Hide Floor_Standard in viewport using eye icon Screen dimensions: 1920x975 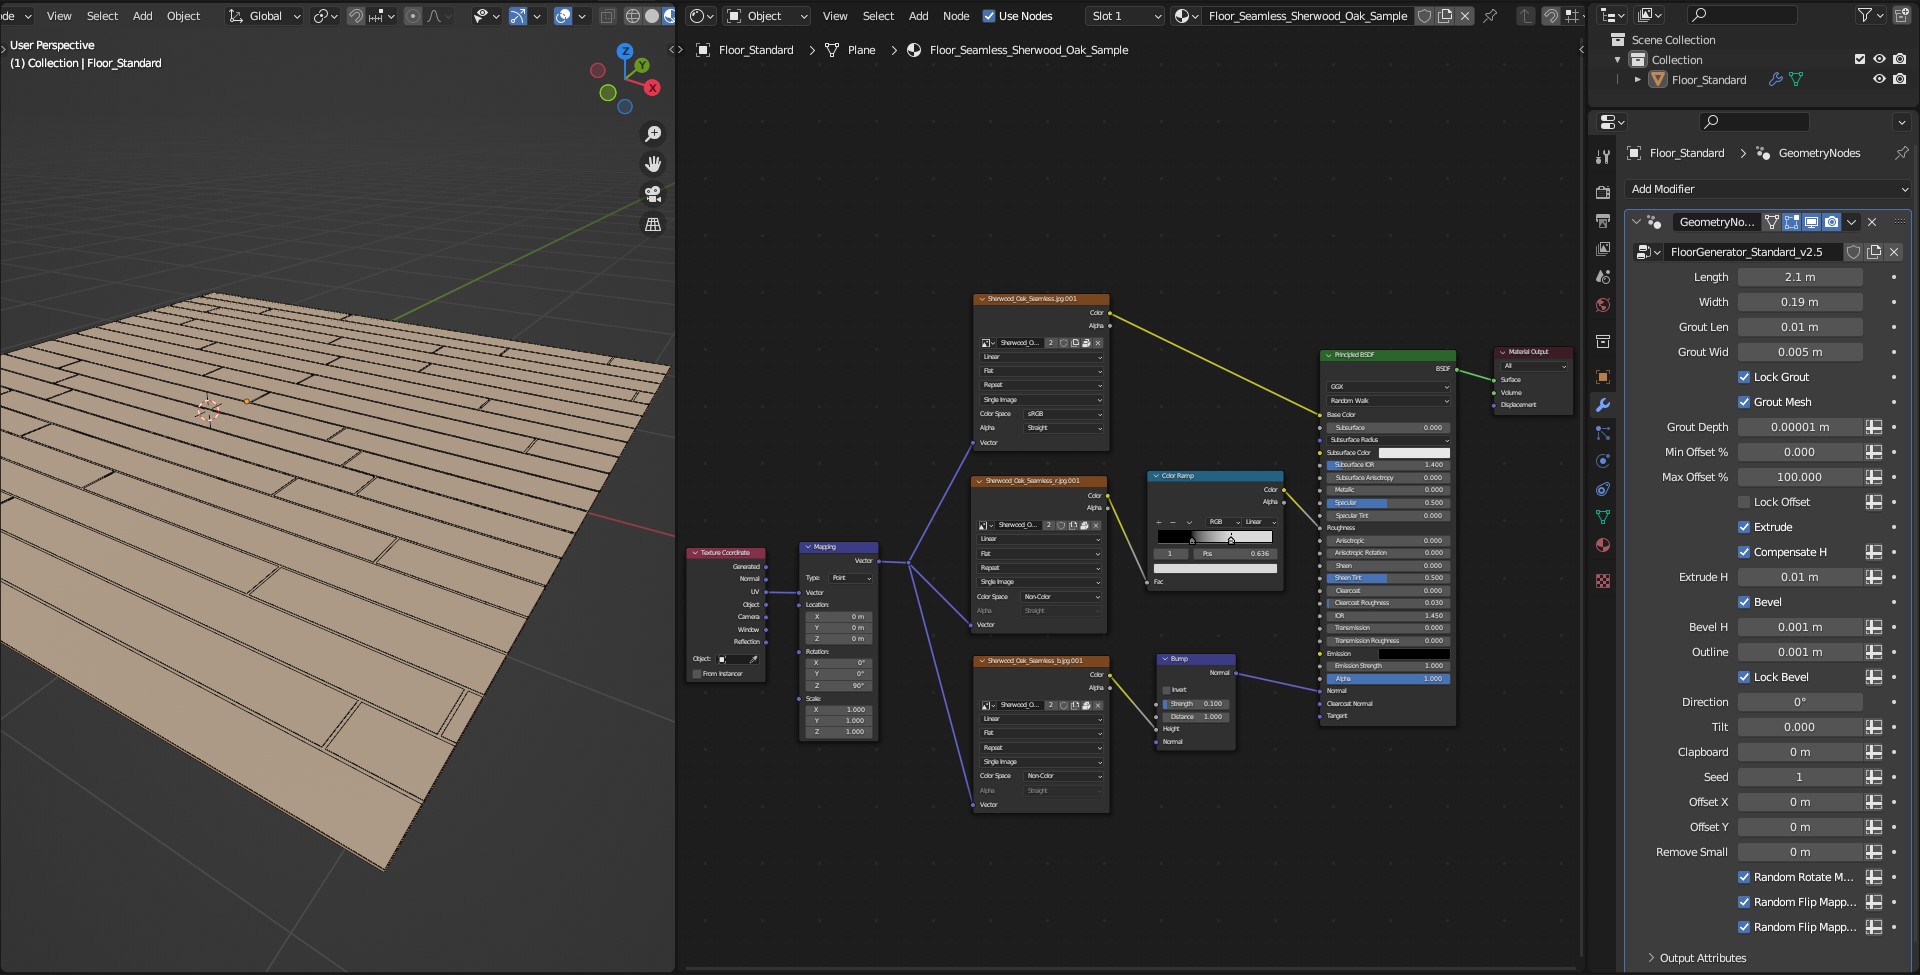[1879, 80]
